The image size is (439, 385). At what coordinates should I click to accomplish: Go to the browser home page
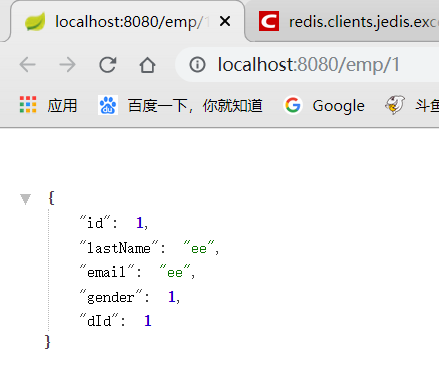147,65
